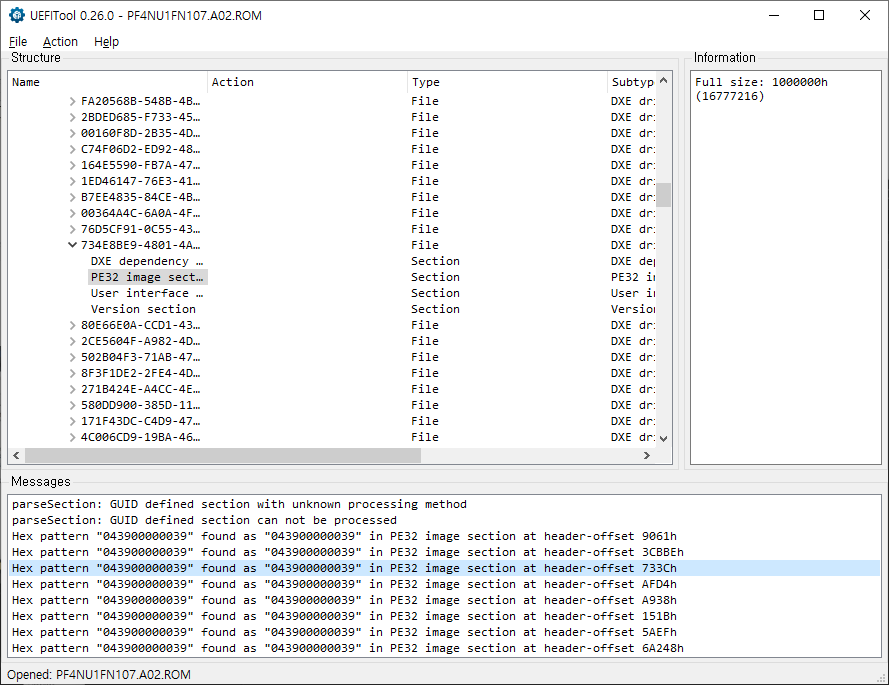
Task: Select the FA20568B-548B-4B file entry
Action: tap(140, 102)
